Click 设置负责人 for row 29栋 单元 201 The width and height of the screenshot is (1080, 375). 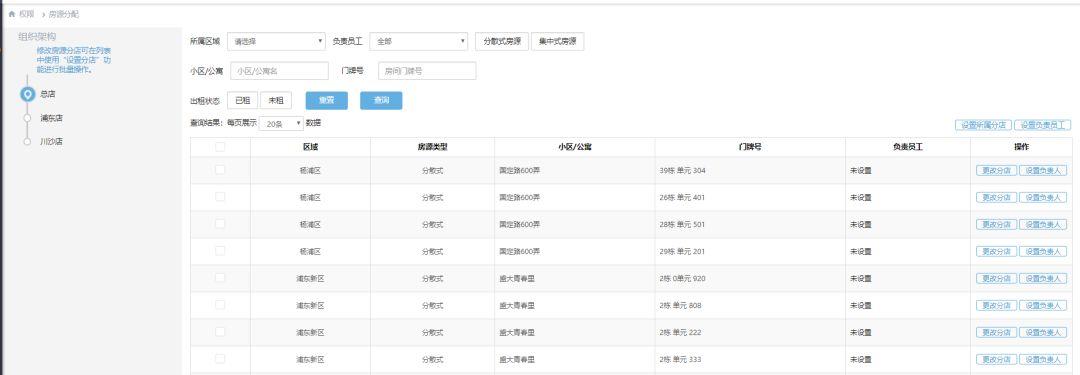(1043, 252)
